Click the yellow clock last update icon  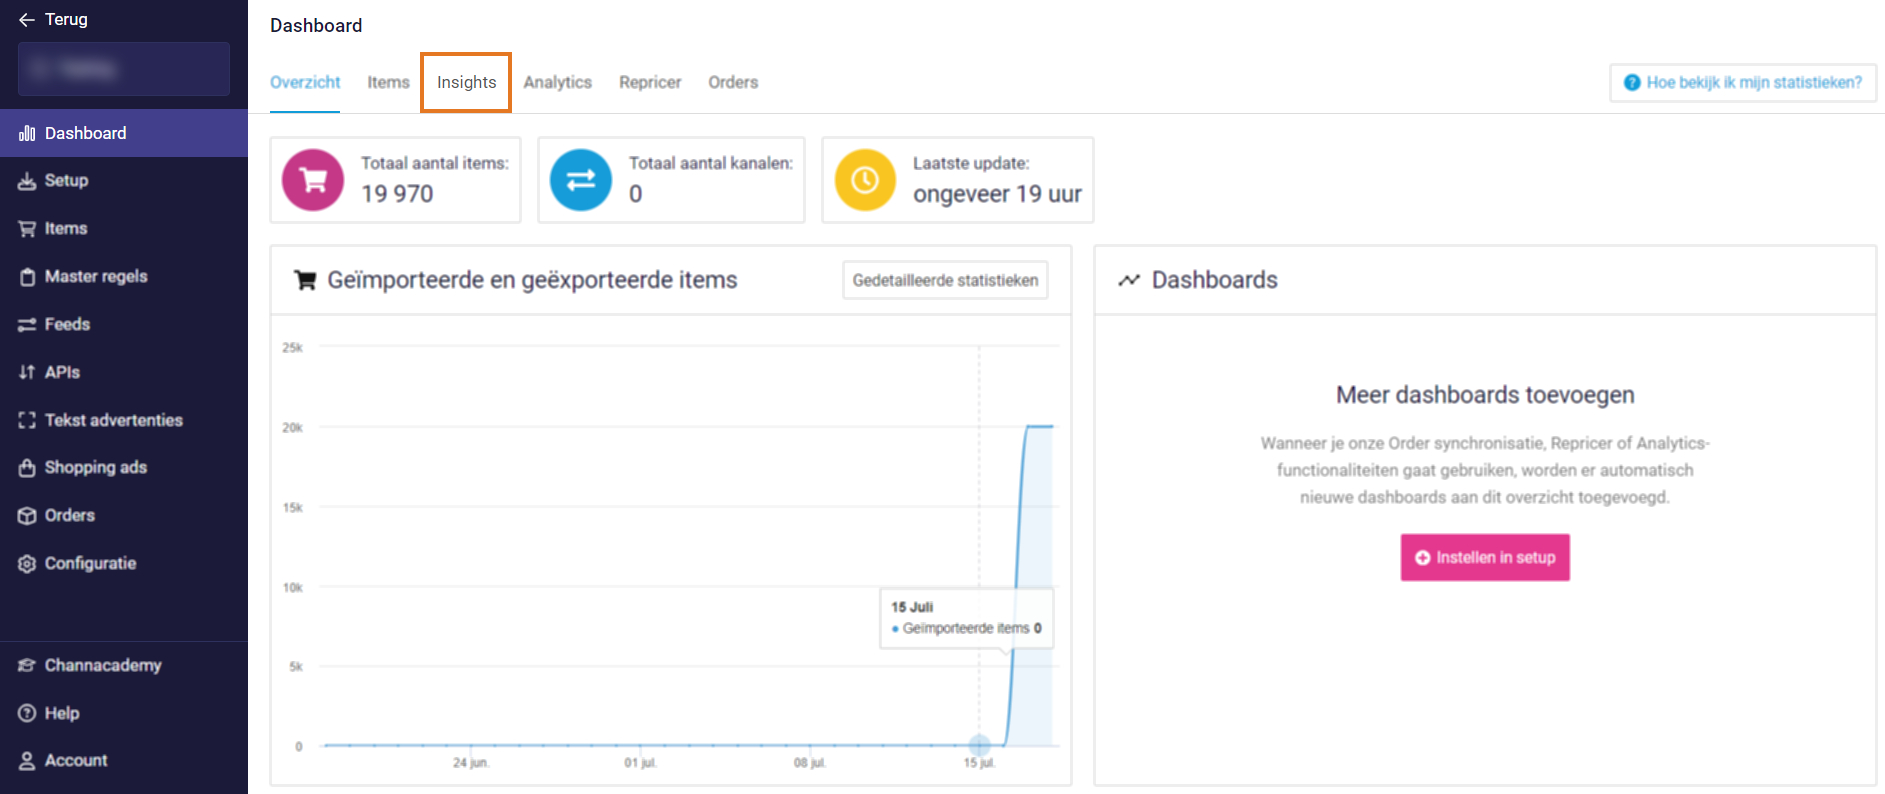pos(865,180)
